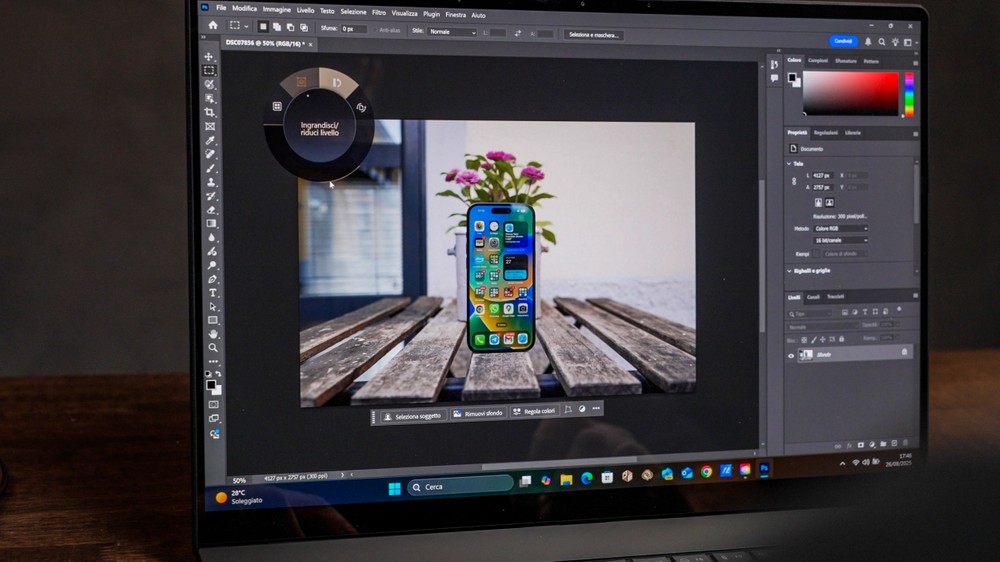Select the Rectangle shape tool
1000x562 pixels.
click(x=213, y=320)
